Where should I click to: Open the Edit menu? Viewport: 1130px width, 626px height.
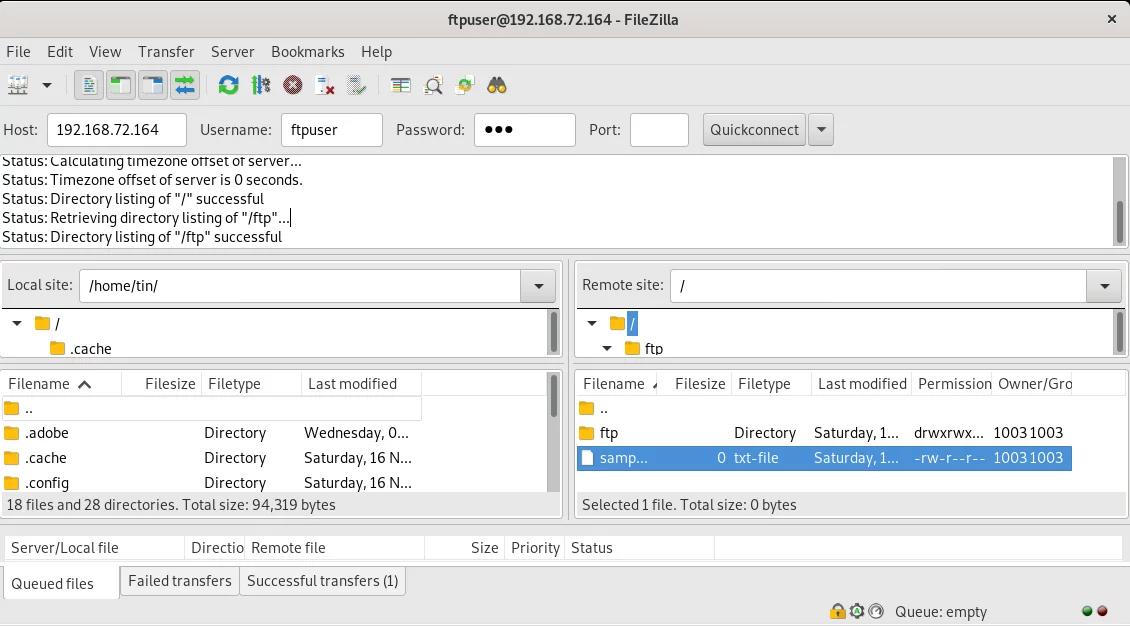click(x=60, y=52)
